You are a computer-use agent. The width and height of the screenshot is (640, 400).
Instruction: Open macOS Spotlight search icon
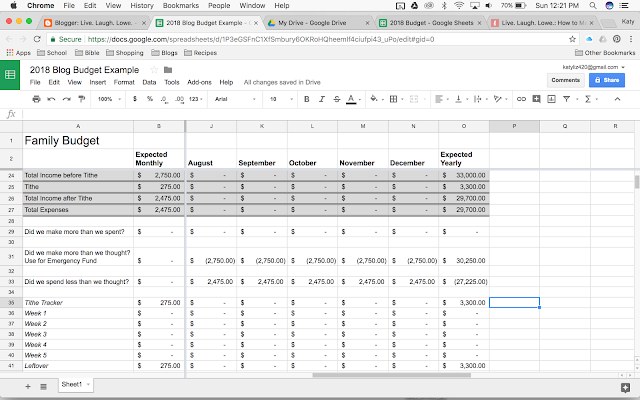tap(593, 5)
